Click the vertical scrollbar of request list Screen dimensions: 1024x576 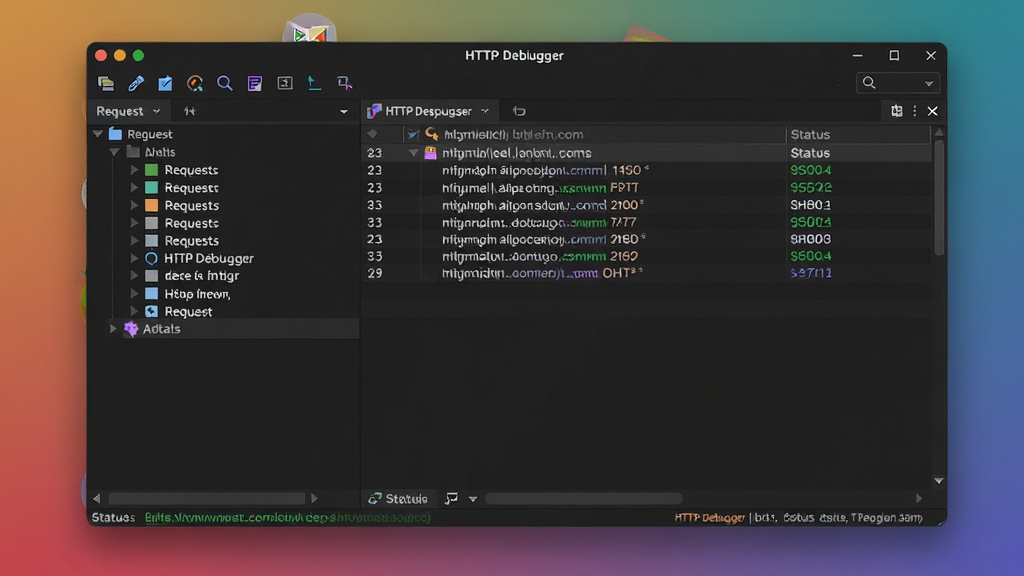[938, 197]
